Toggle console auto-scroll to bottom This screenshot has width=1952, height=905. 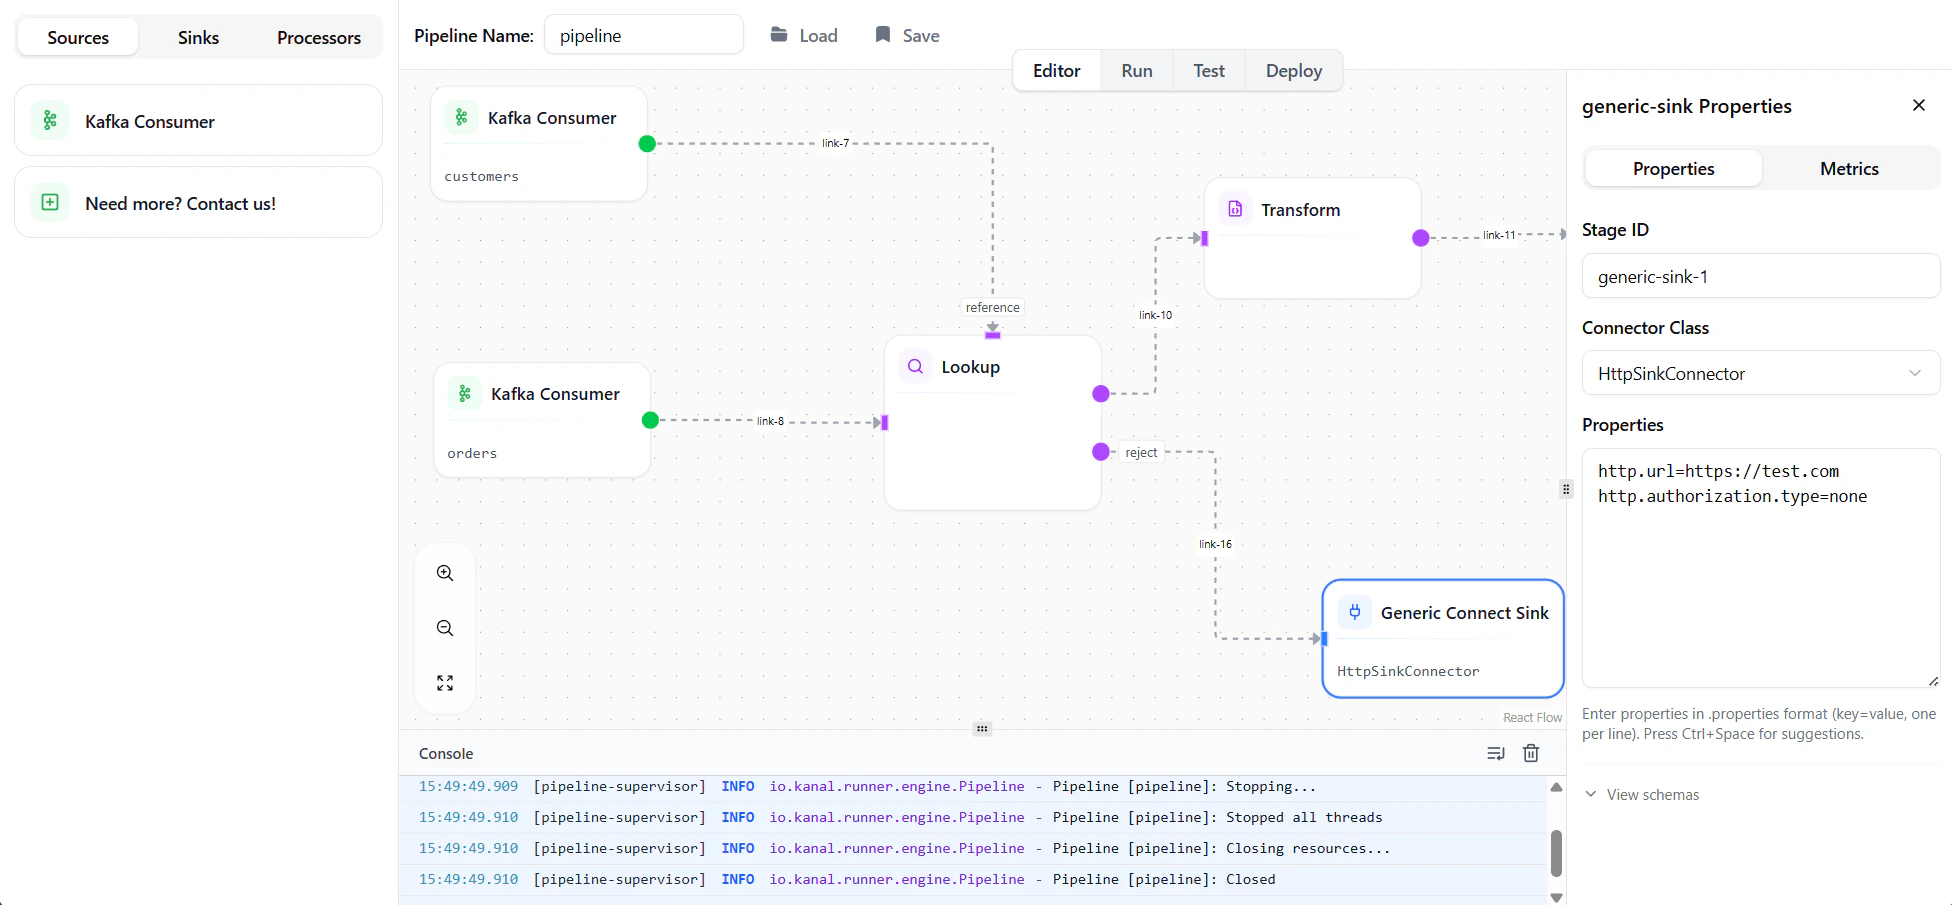(1496, 753)
